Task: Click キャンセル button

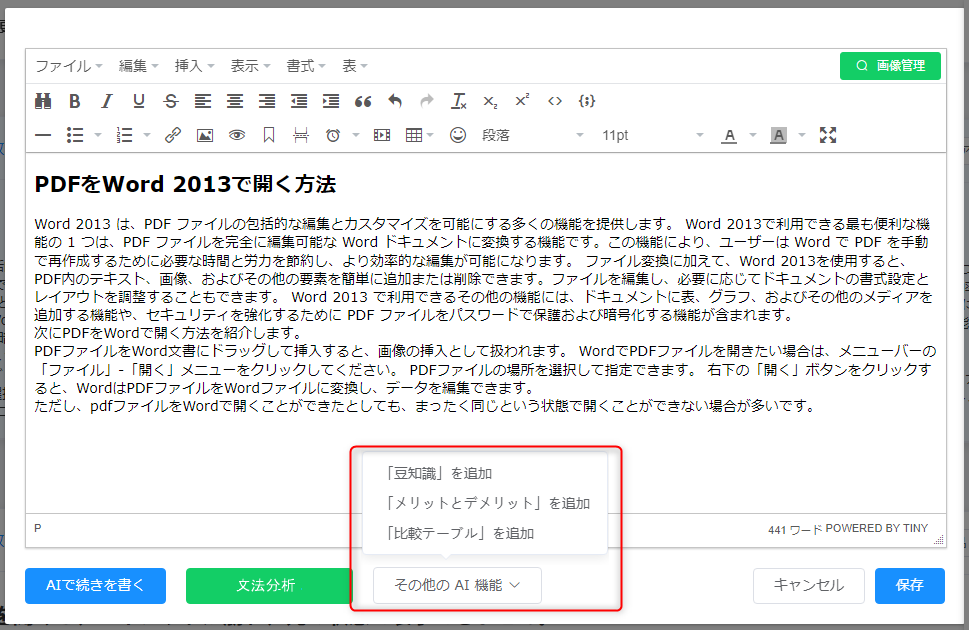Action: [x=808, y=585]
